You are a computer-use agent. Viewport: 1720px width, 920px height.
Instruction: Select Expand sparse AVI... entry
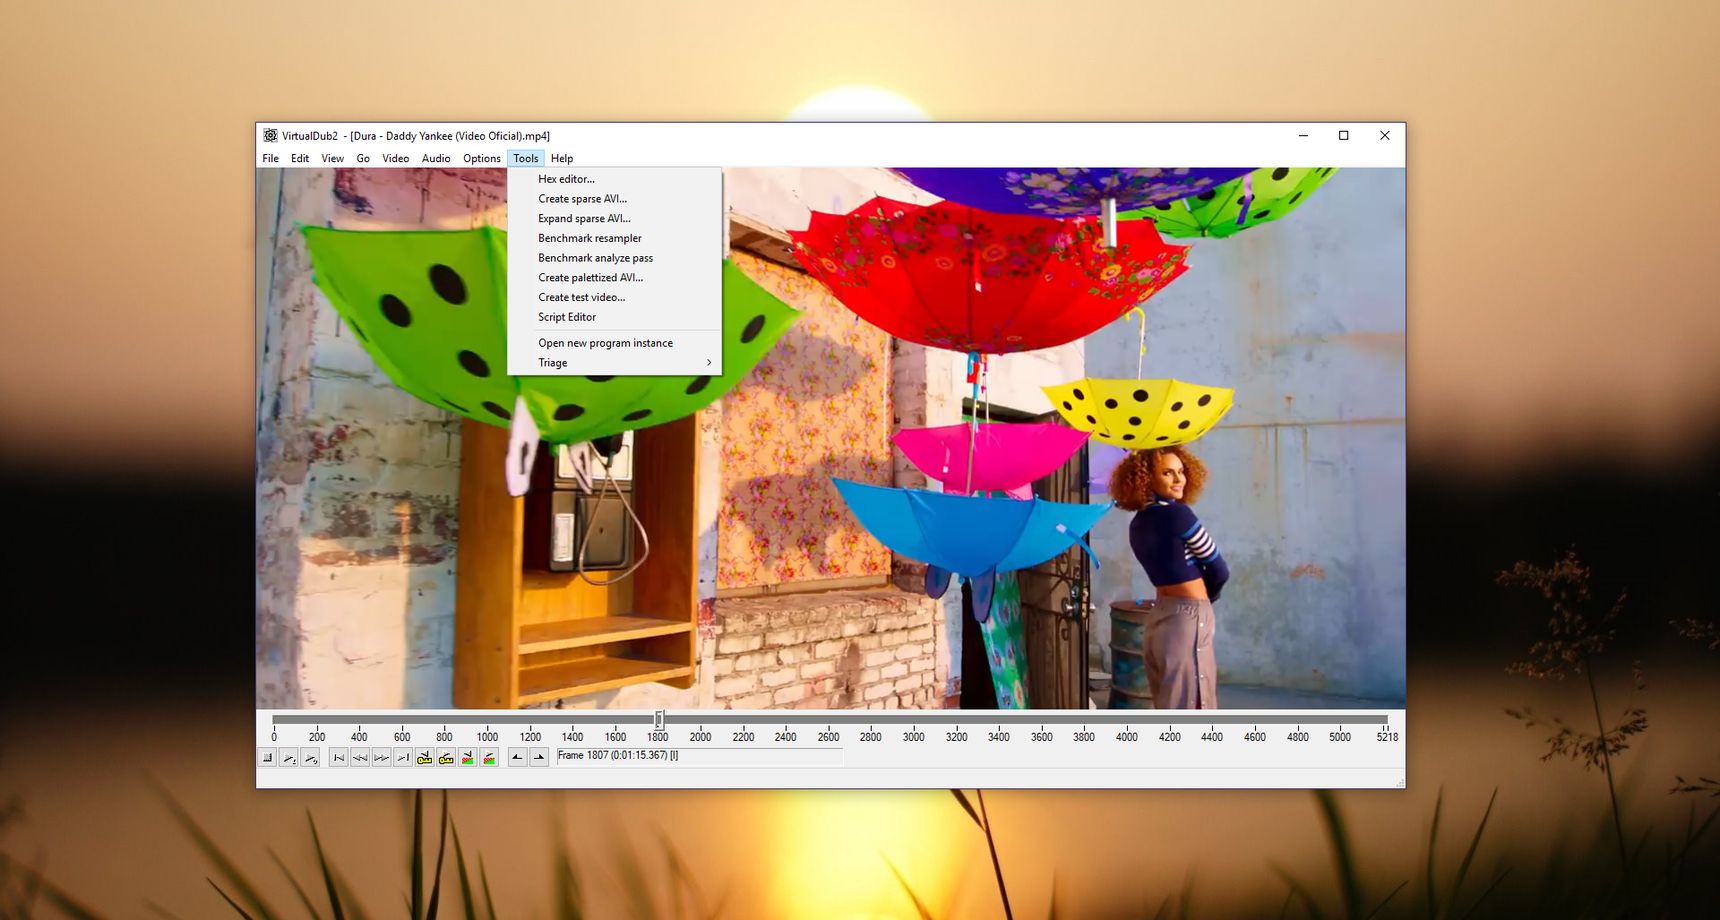tap(614, 218)
